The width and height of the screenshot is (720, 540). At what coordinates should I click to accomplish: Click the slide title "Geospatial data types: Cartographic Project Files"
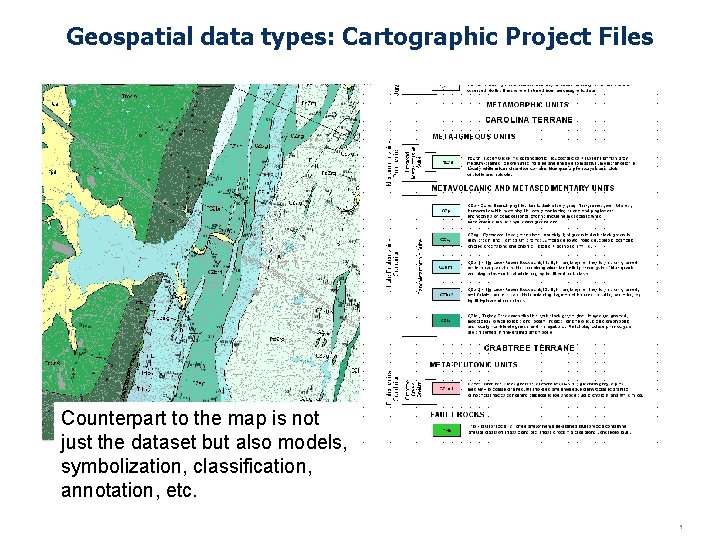click(360, 37)
